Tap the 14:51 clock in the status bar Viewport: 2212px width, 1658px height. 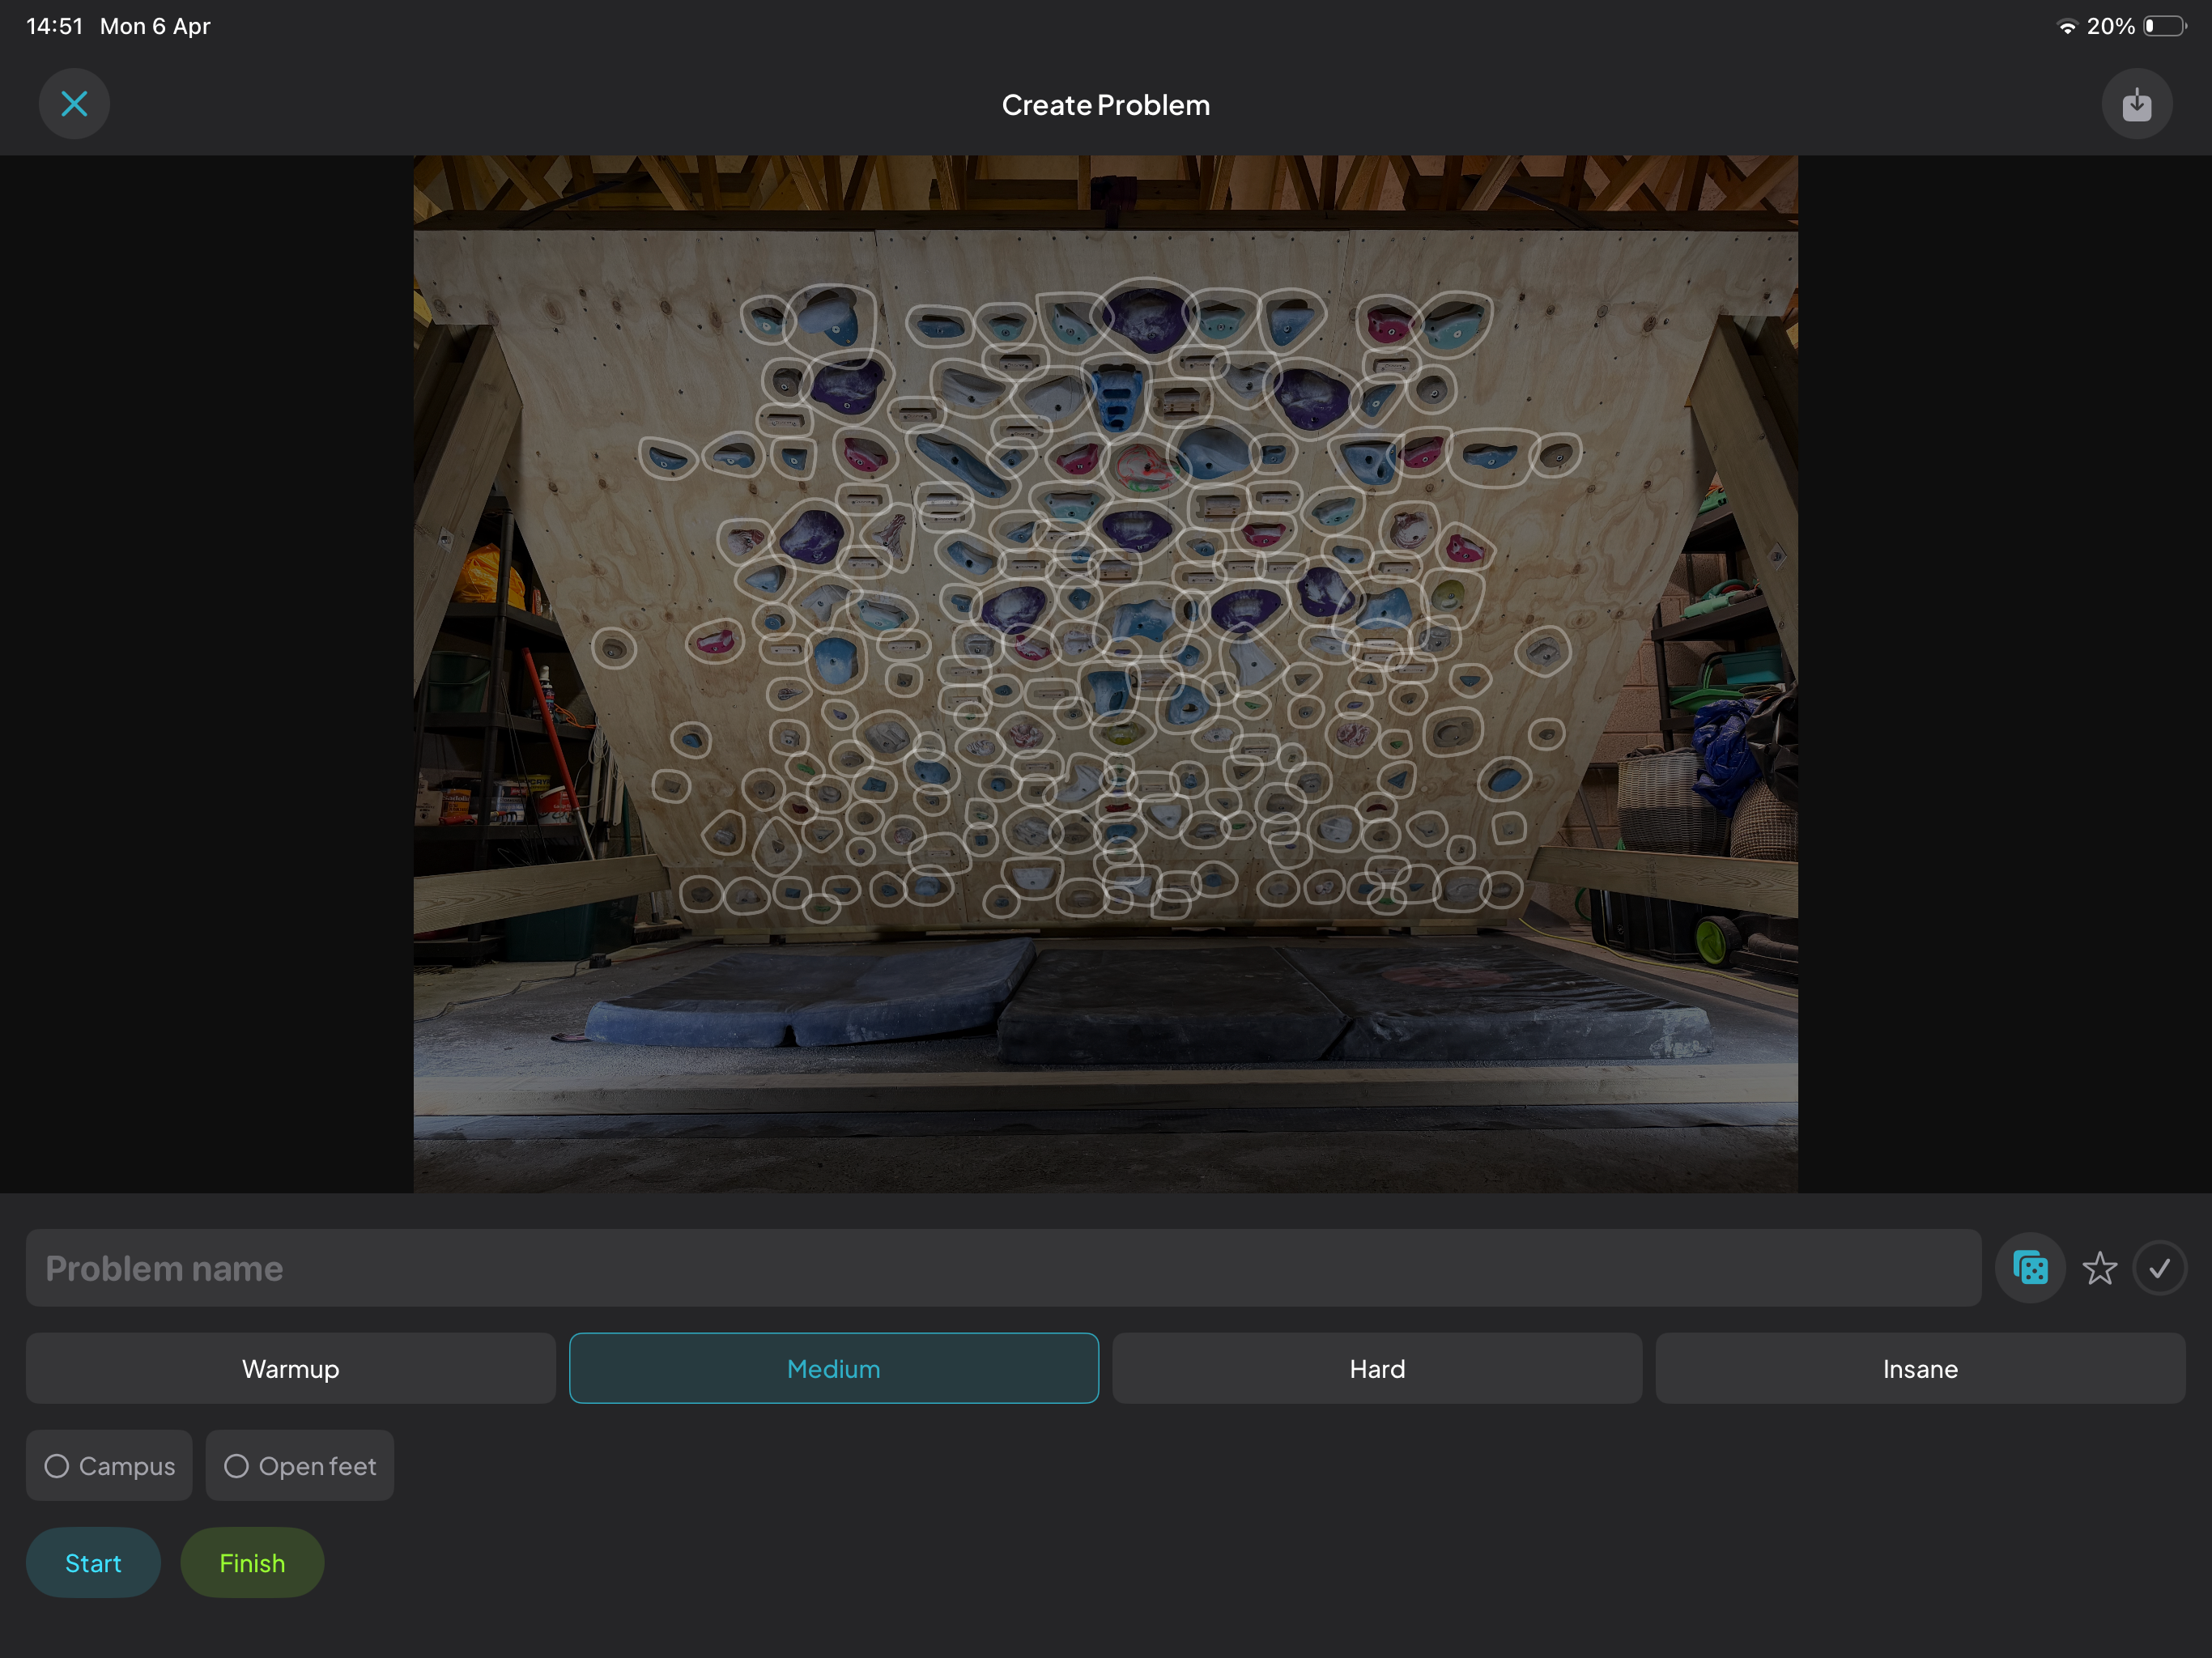tap(55, 26)
